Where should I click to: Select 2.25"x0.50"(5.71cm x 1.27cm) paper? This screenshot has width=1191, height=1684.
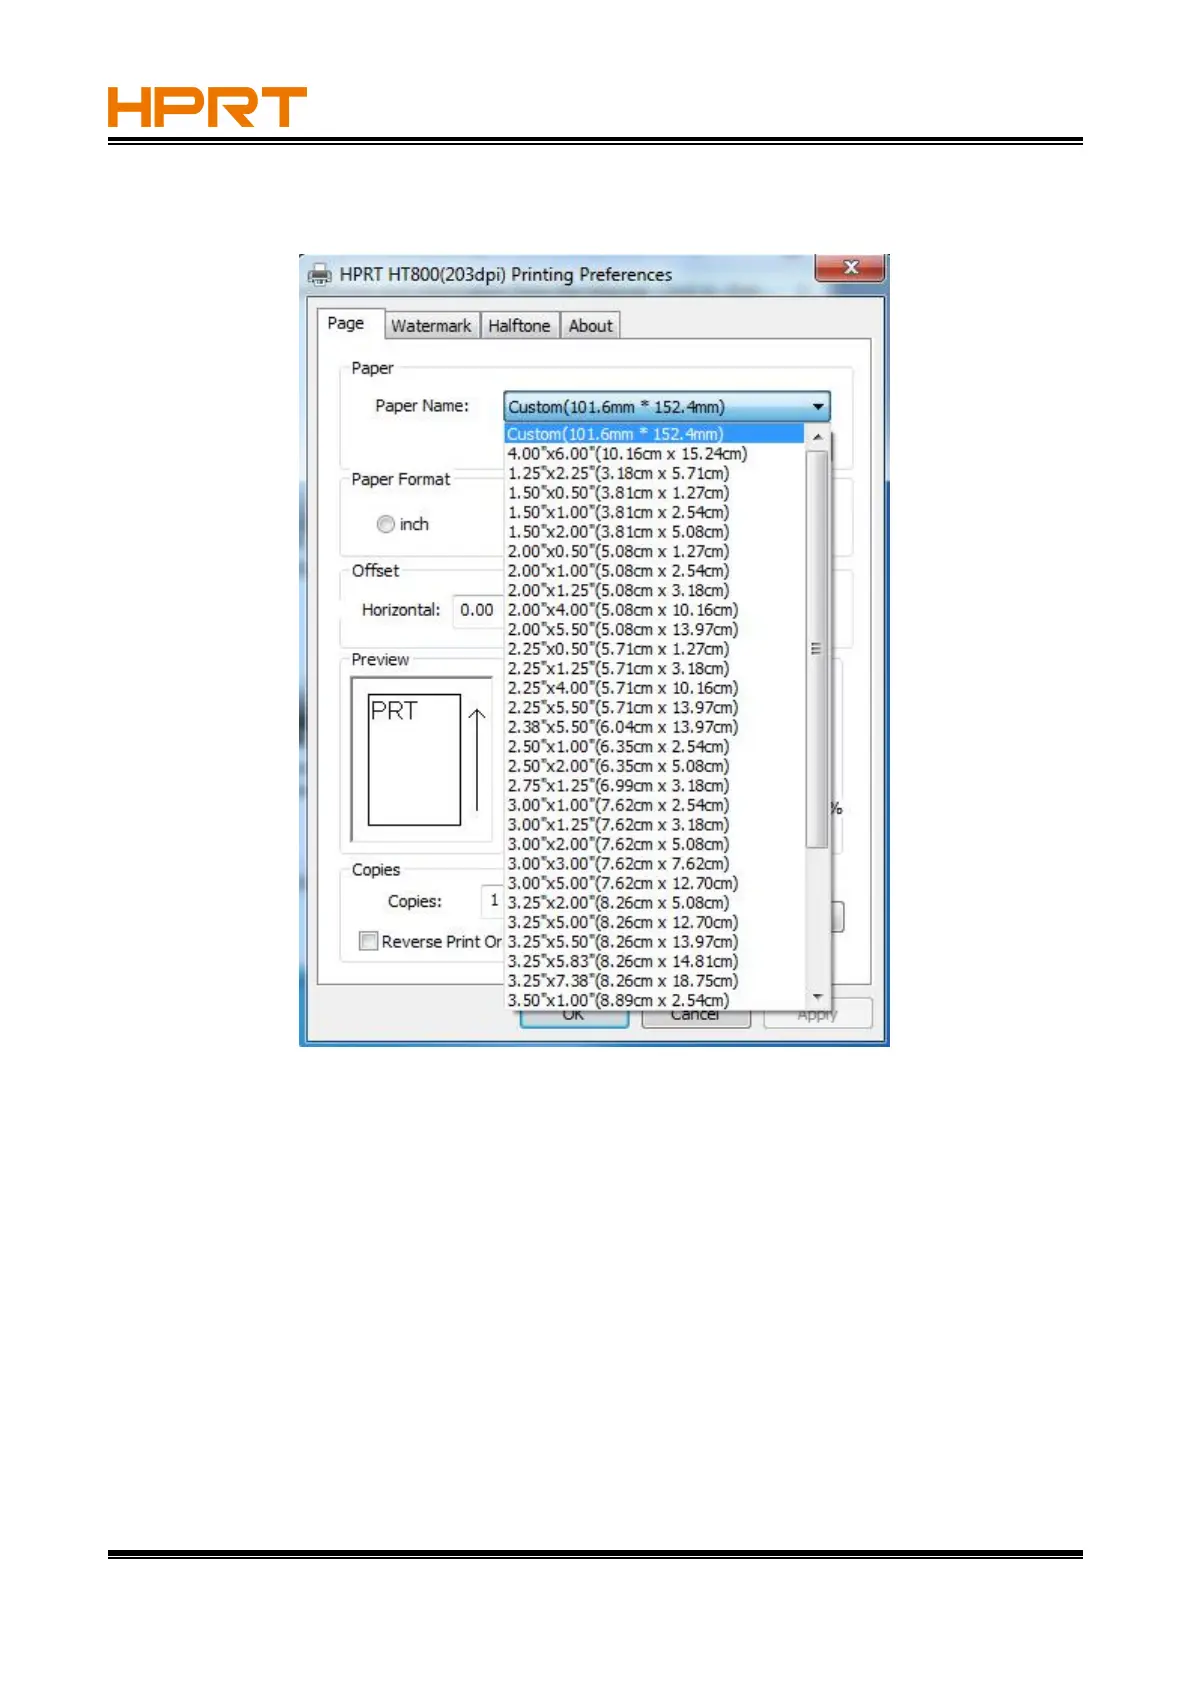[x=654, y=648]
